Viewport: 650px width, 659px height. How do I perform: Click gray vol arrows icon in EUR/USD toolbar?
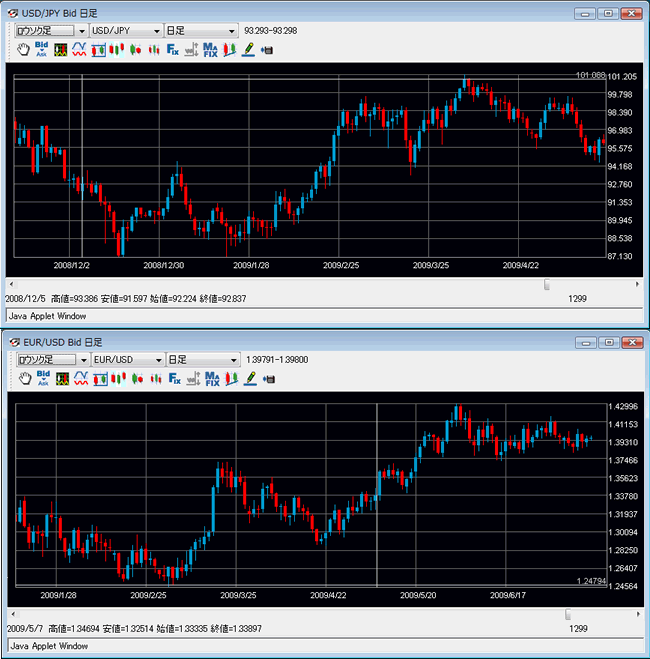pos(193,379)
